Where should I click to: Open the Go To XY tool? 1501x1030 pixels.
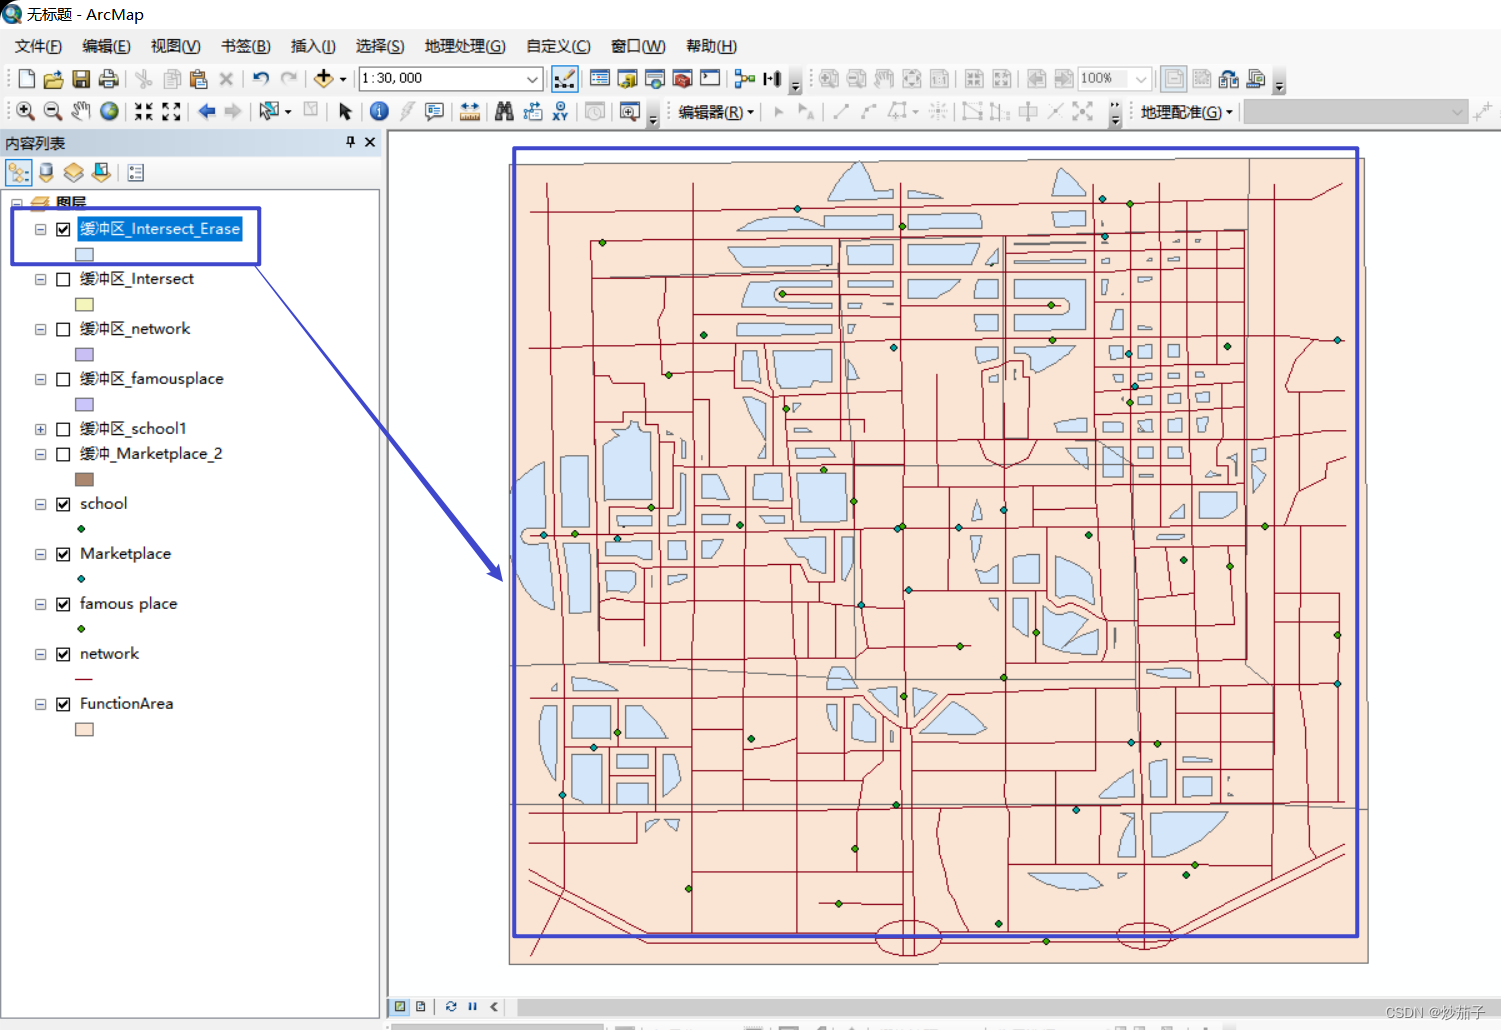point(560,111)
